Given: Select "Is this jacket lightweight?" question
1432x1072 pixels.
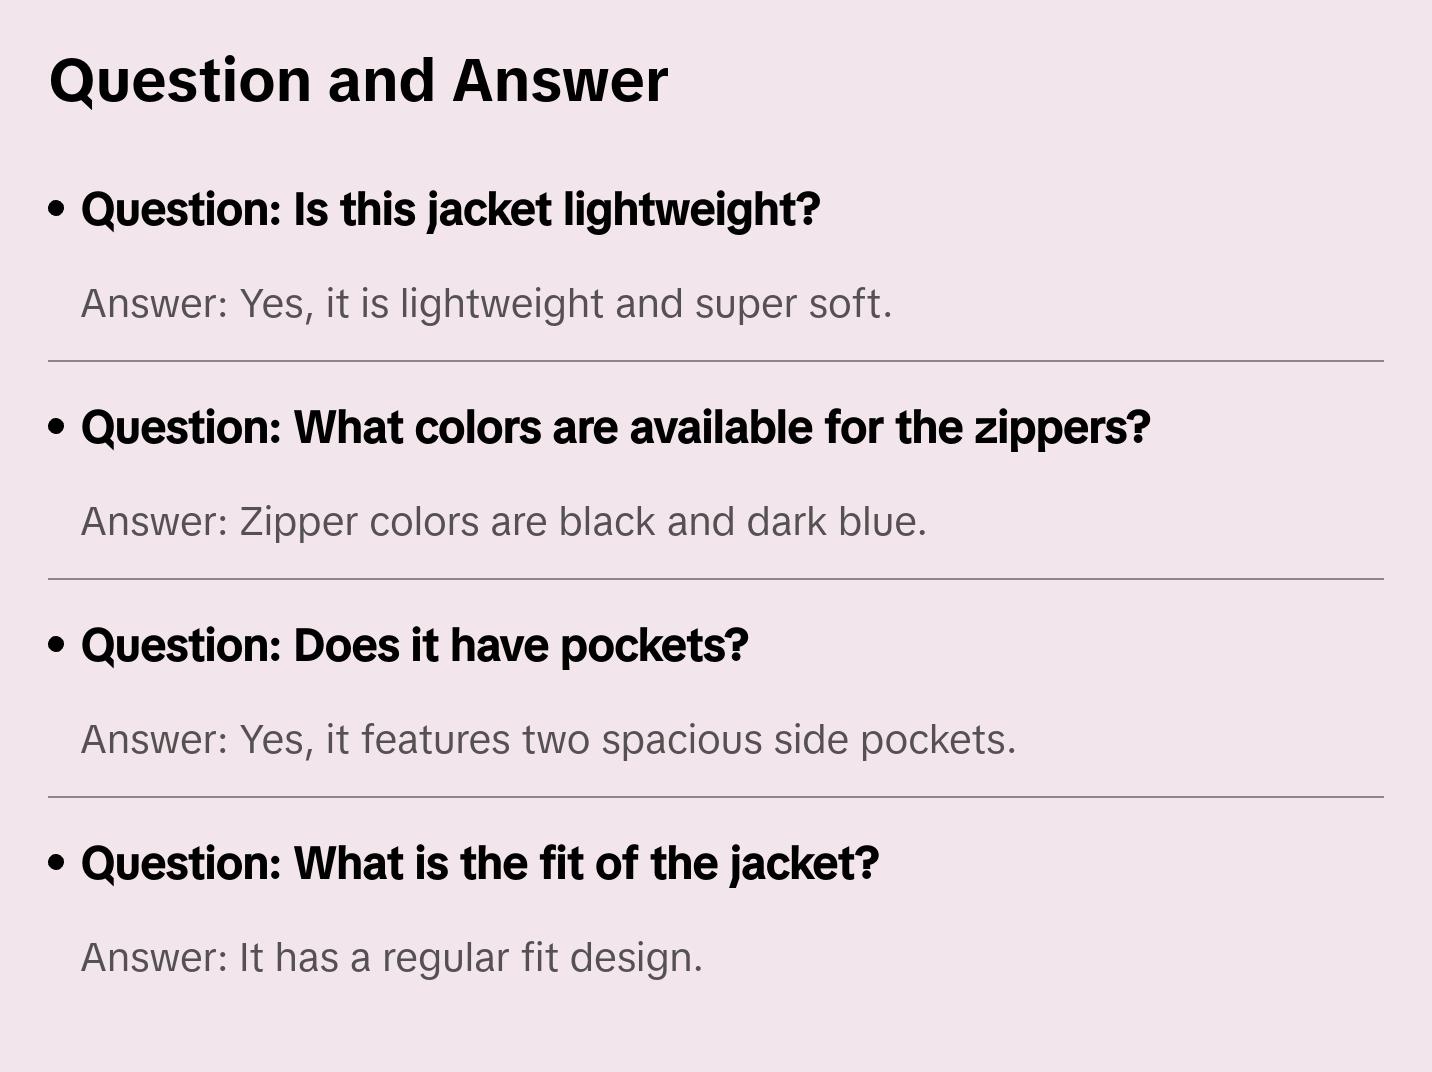Looking at the screenshot, I should [450, 210].
